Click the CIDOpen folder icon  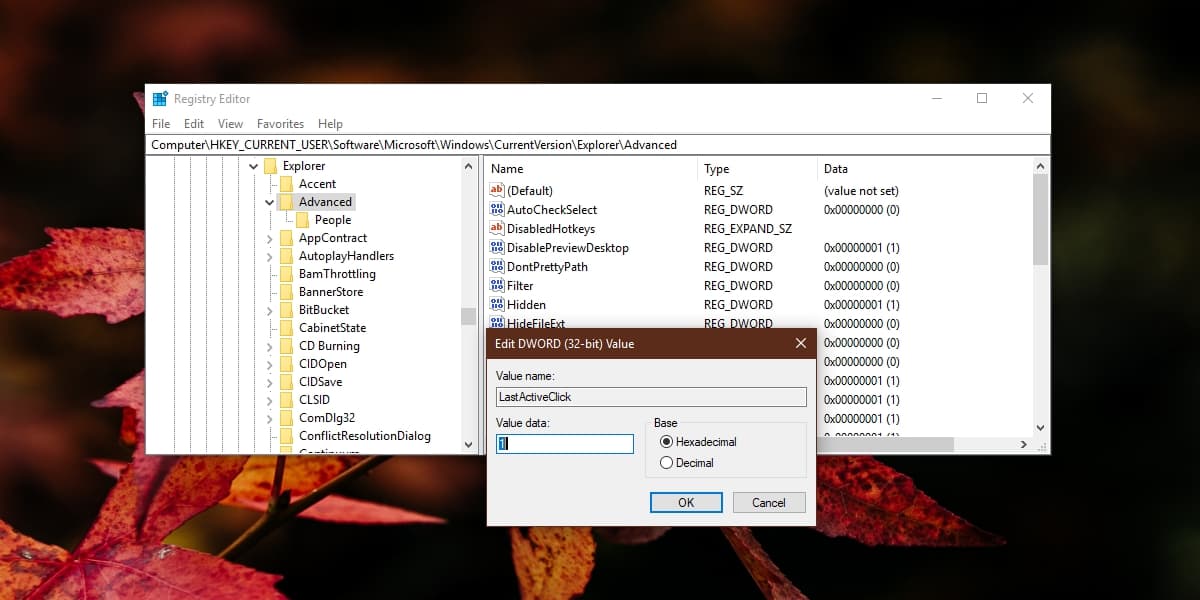point(286,364)
